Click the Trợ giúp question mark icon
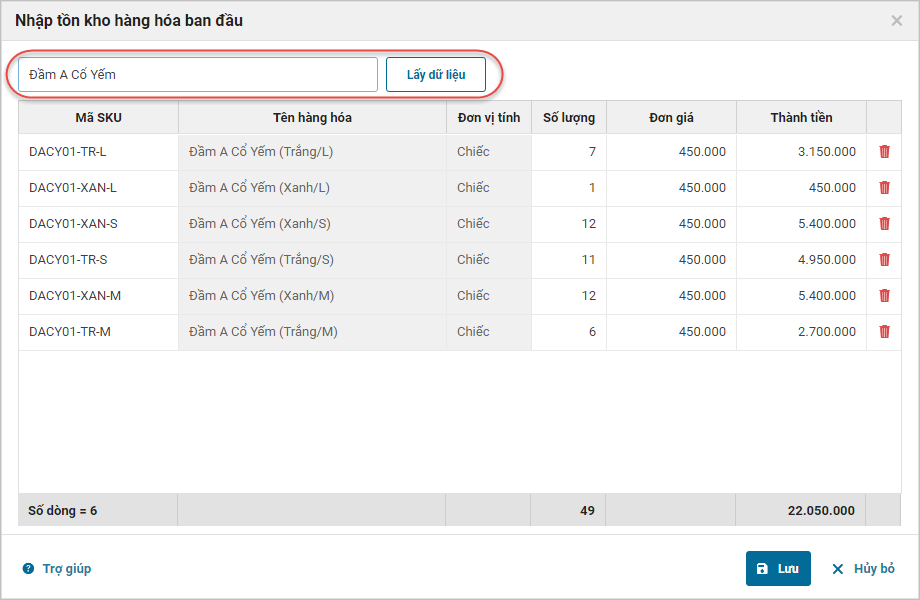The height and width of the screenshot is (600, 920). pos(28,569)
